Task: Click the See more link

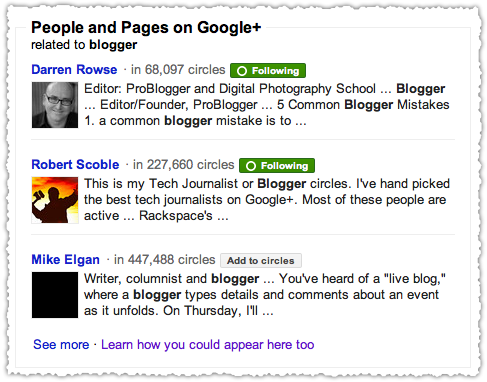Action: click(x=61, y=345)
